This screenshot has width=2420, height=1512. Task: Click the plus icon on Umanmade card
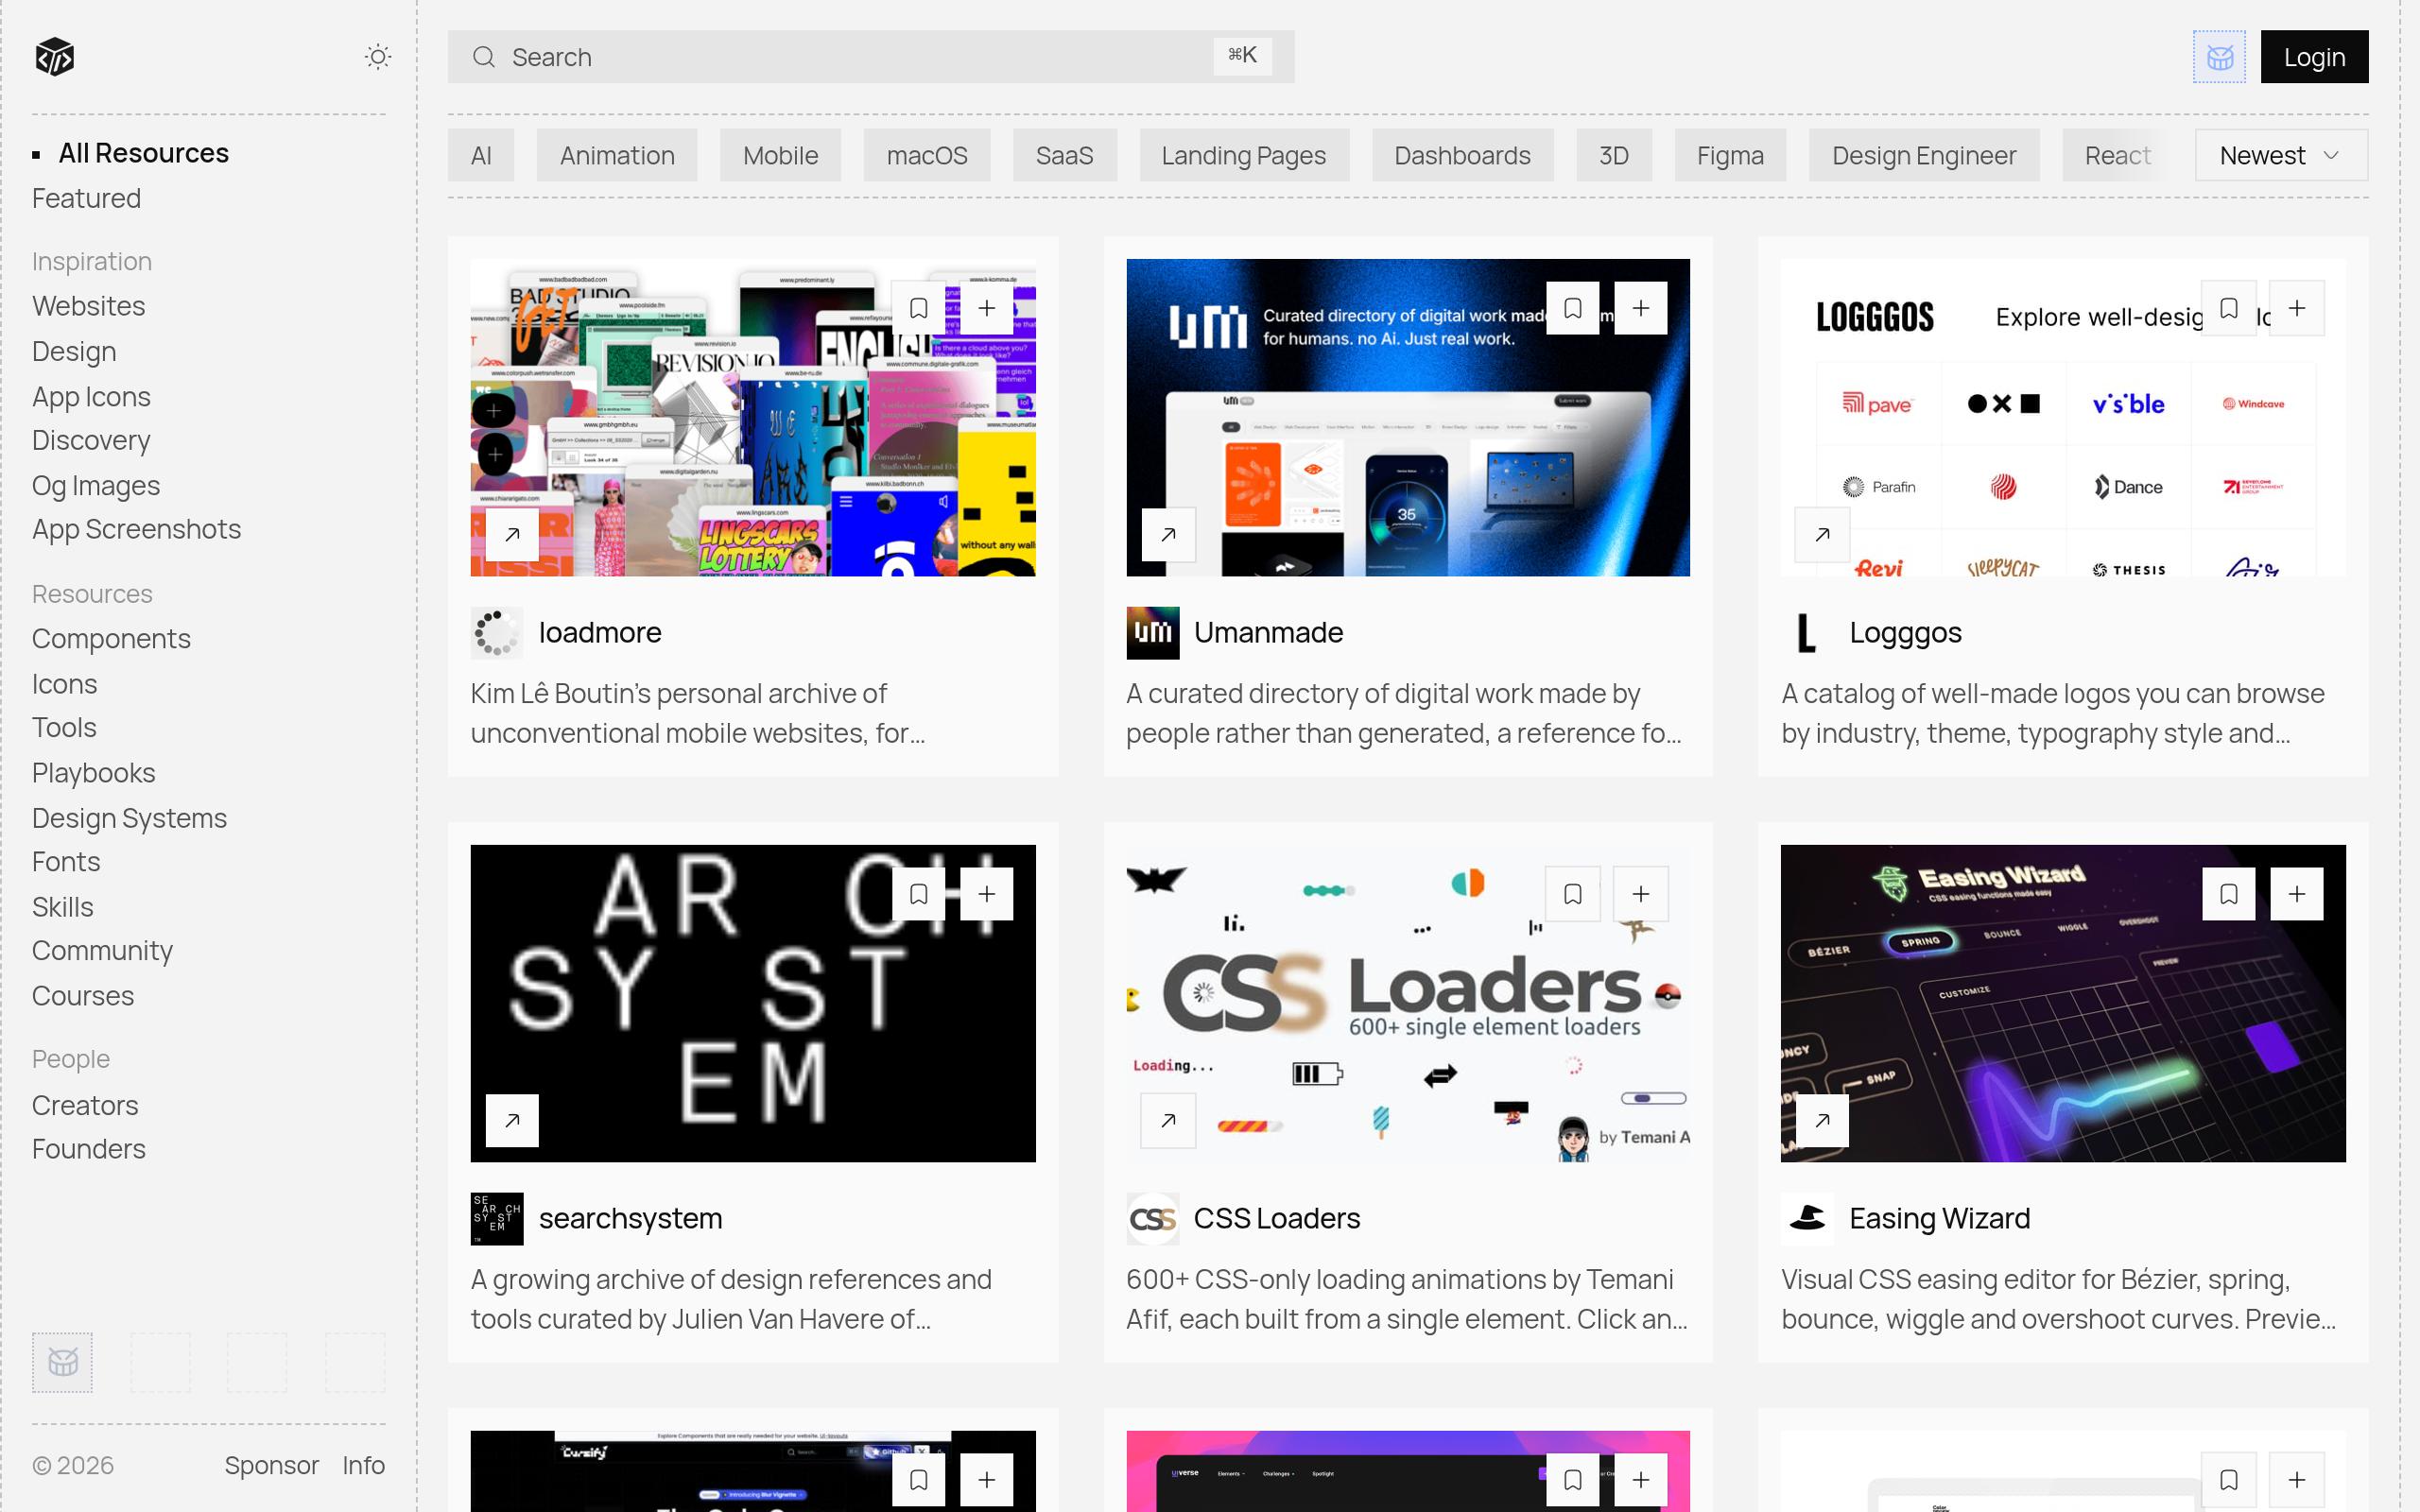click(1641, 308)
